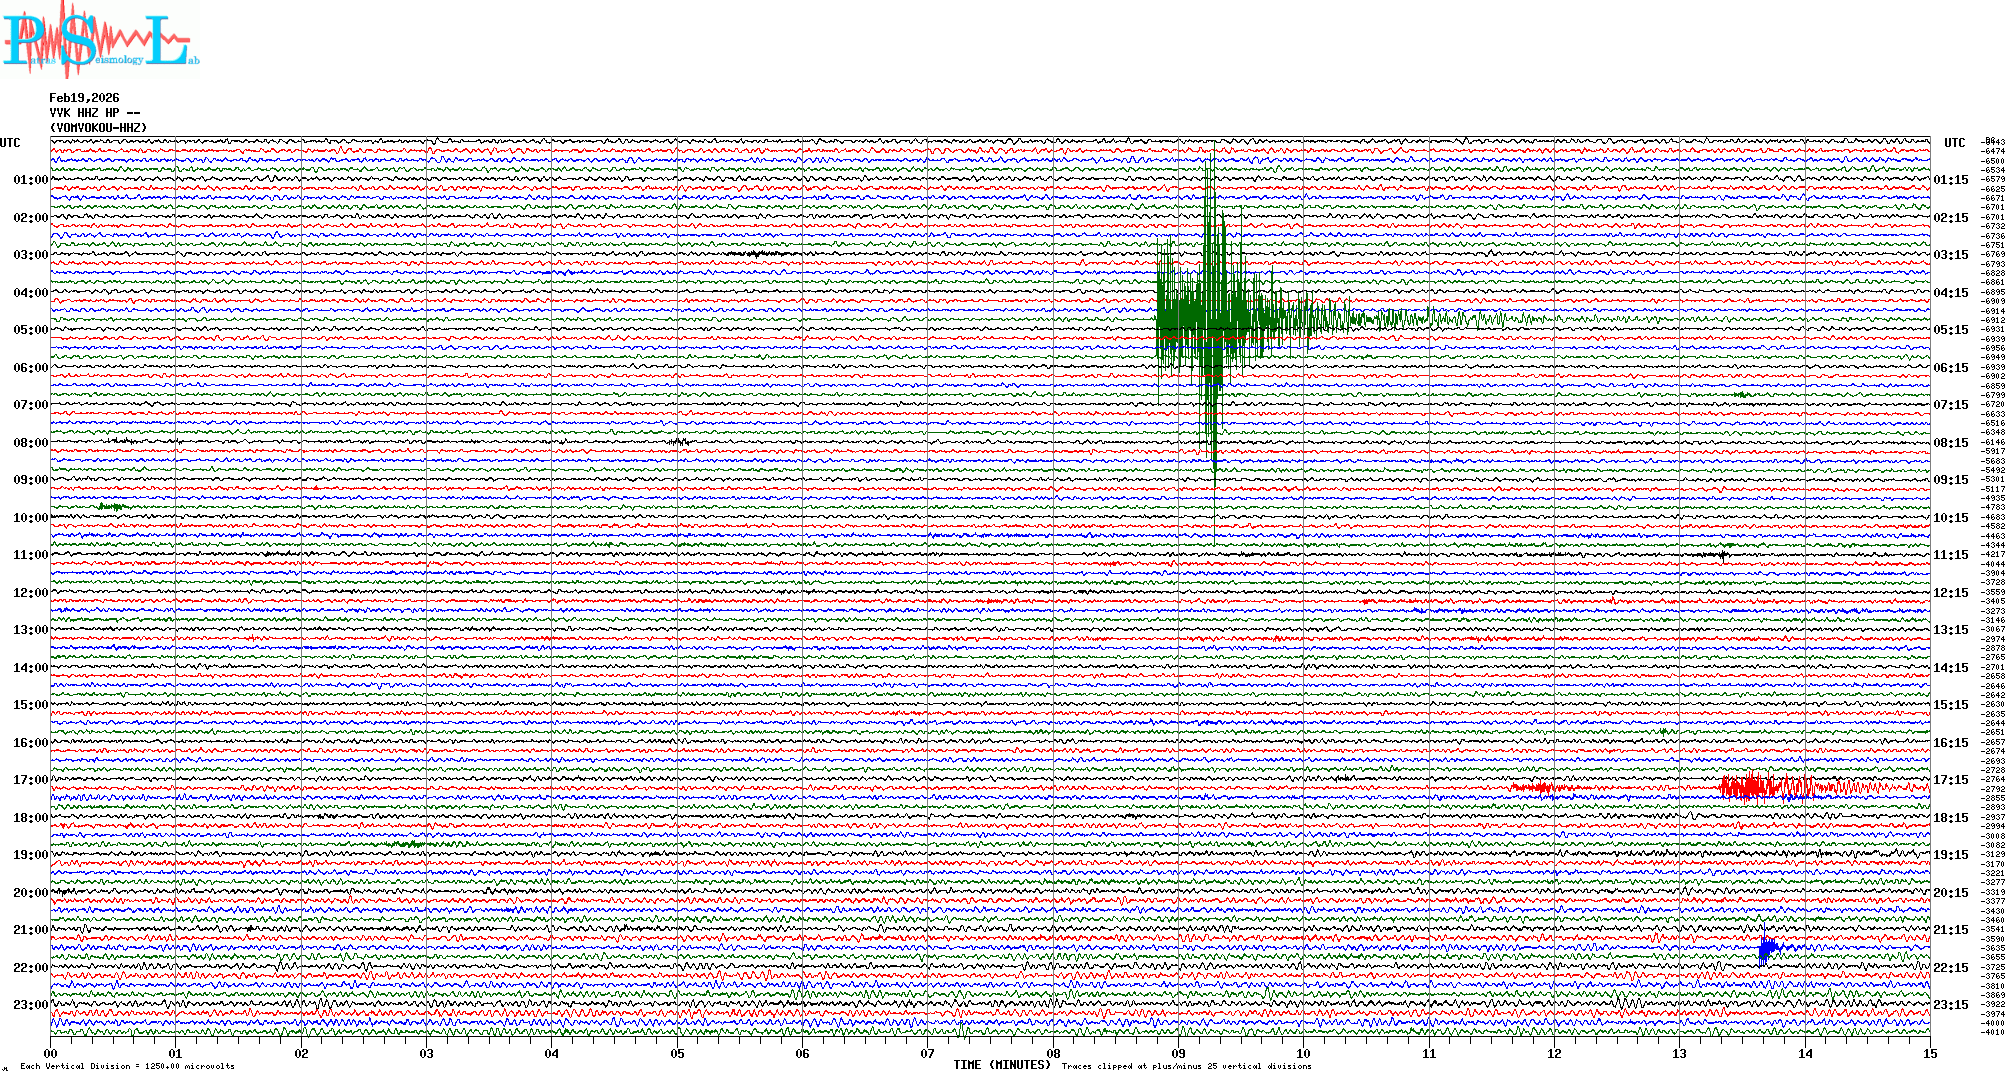The image size is (2010, 1080).
Task: Click the 09 minute tick on bottom axis
Action: [x=1178, y=1053]
